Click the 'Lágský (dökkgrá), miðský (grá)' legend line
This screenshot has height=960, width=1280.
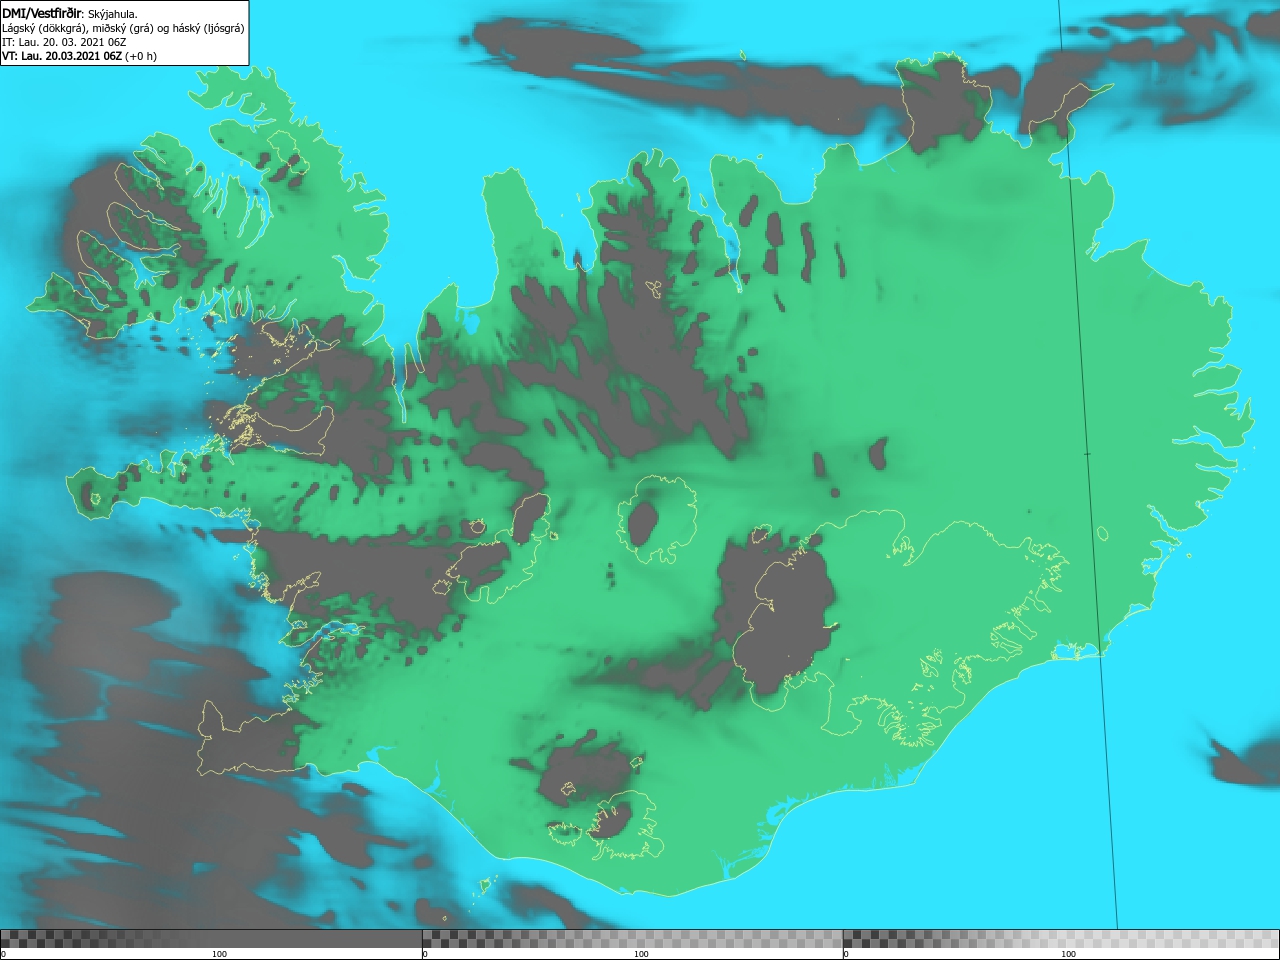coord(123,28)
